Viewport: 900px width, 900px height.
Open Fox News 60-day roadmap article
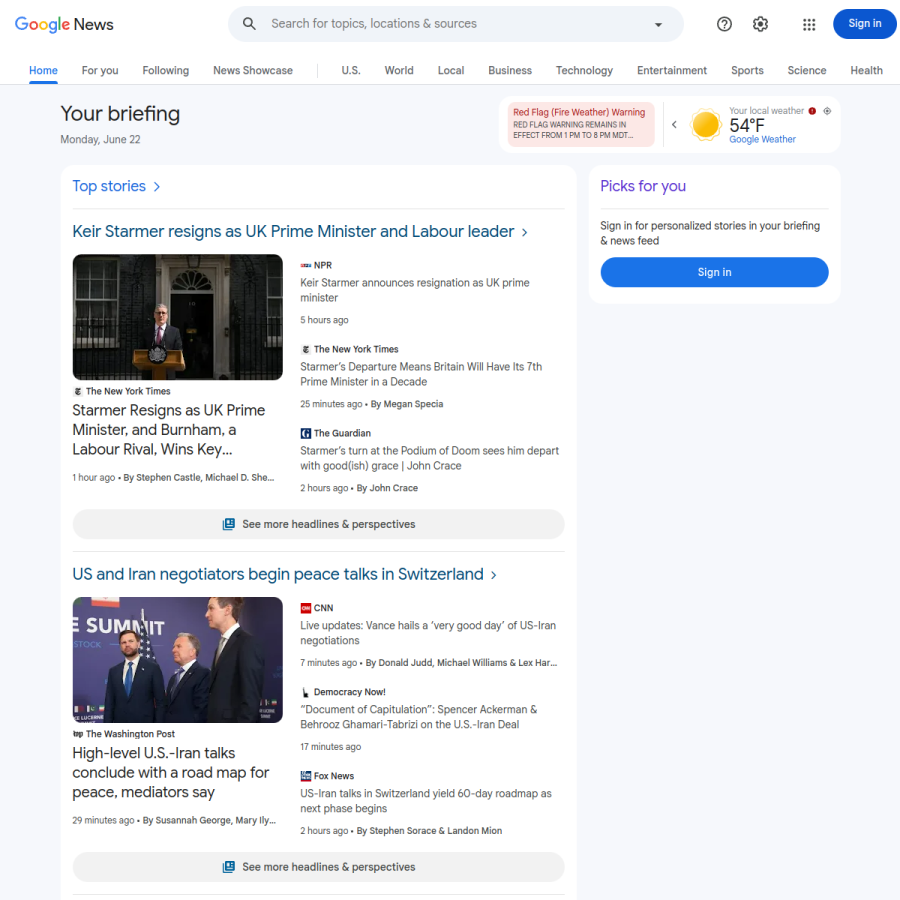click(x=426, y=801)
